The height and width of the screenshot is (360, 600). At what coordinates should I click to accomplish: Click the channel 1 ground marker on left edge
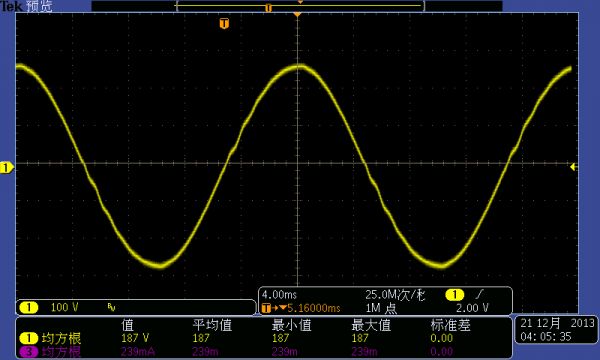click(7, 168)
